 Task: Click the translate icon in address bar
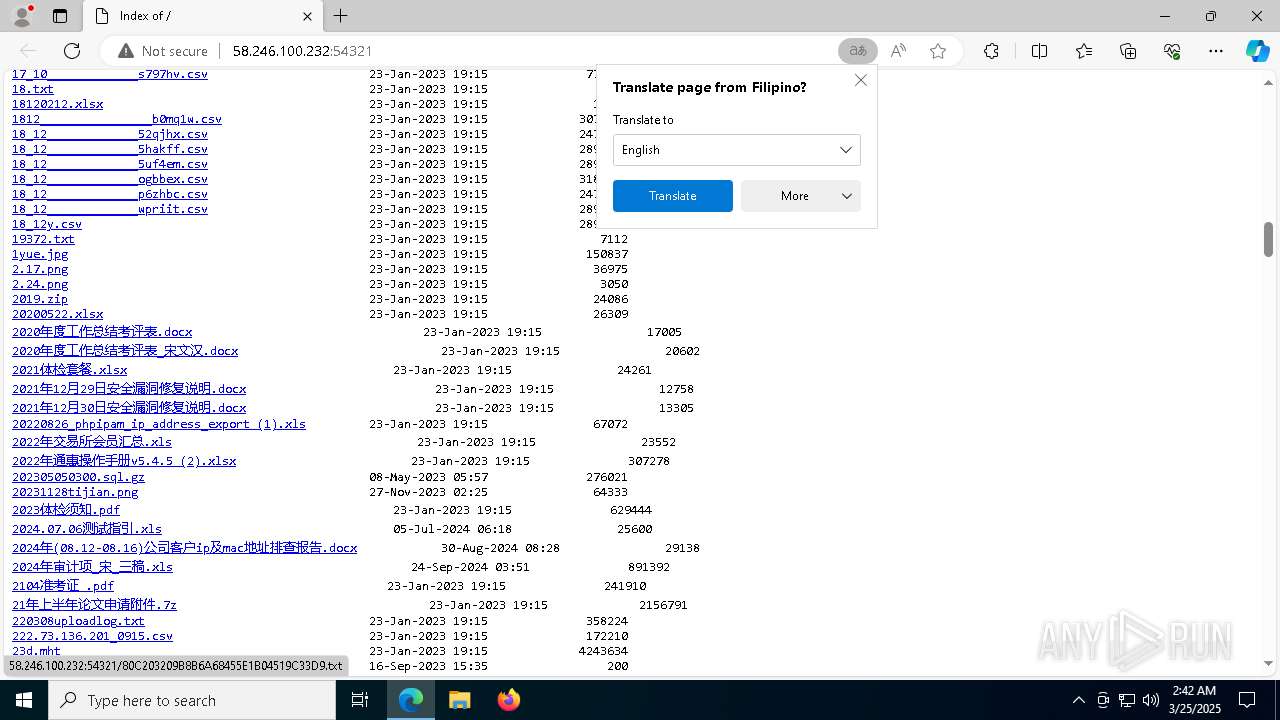pyautogui.click(x=858, y=51)
